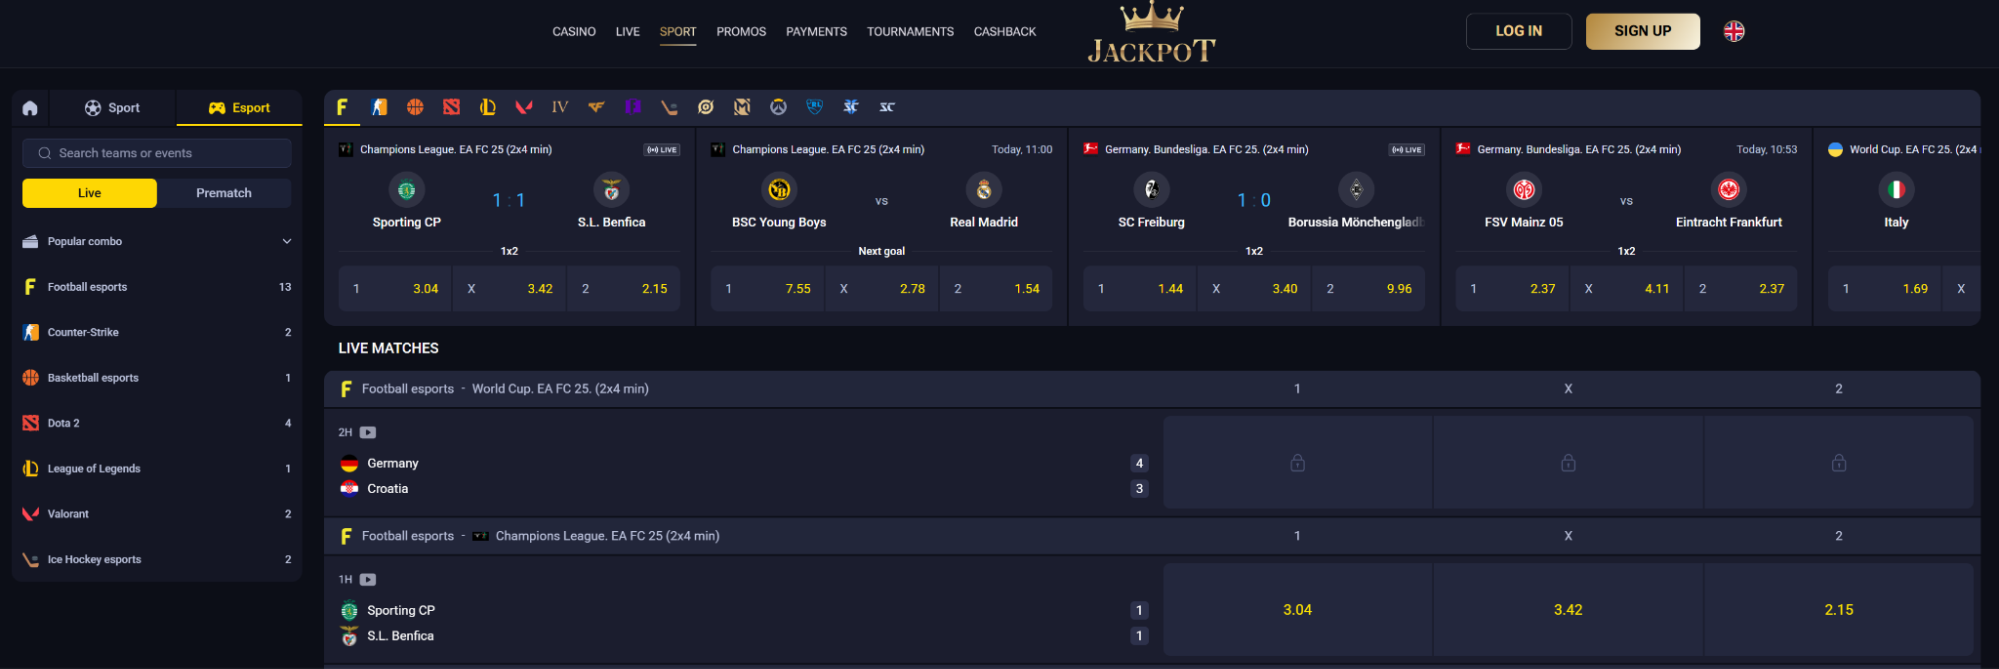Select StarCraft SC icon at filter bar end

tap(887, 107)
